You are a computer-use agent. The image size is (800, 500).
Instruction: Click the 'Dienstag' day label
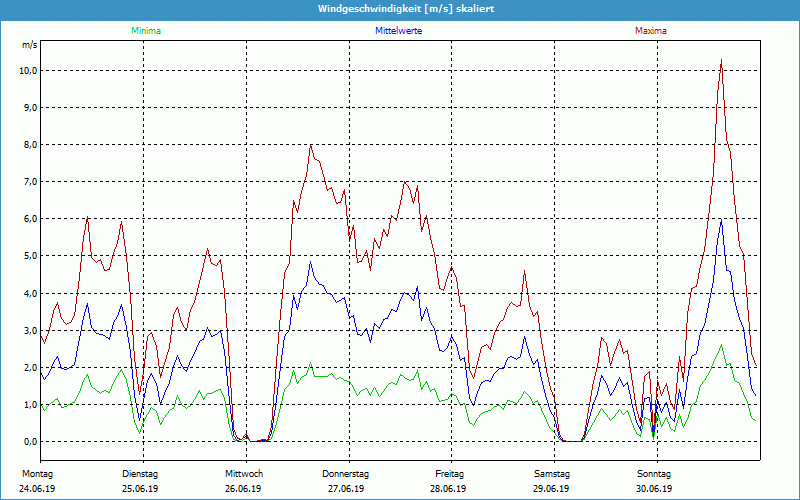pyautogui.click(x=140, y=474)
